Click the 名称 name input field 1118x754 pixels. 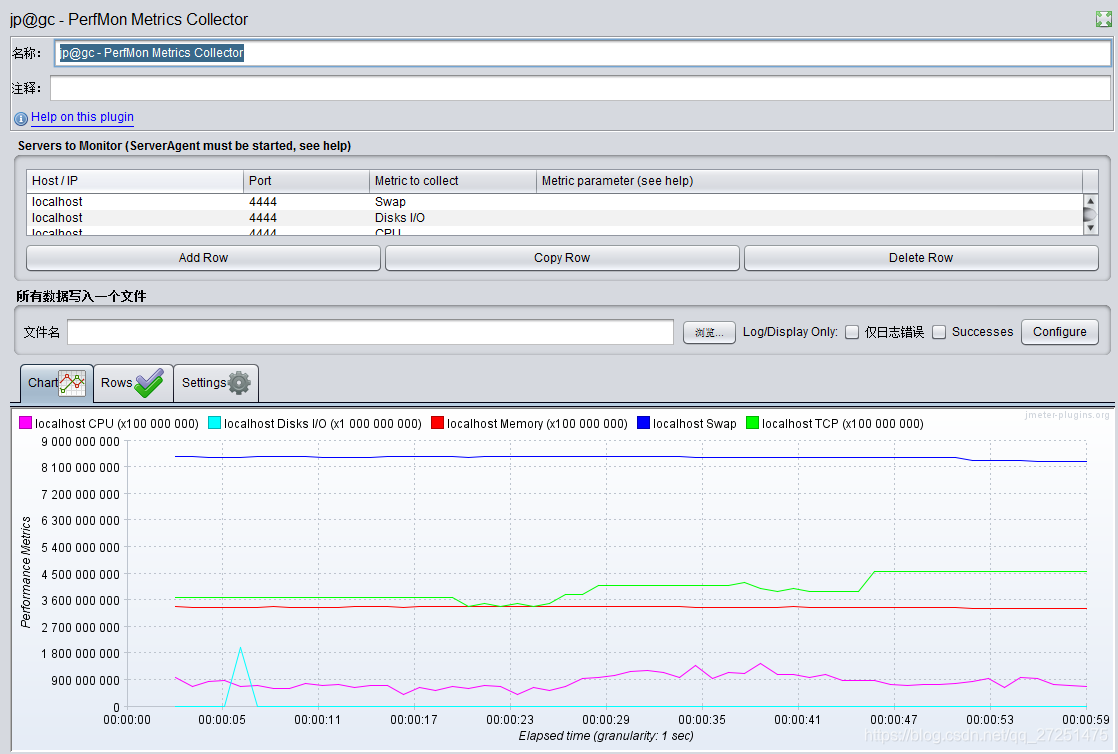pos(583,53)
